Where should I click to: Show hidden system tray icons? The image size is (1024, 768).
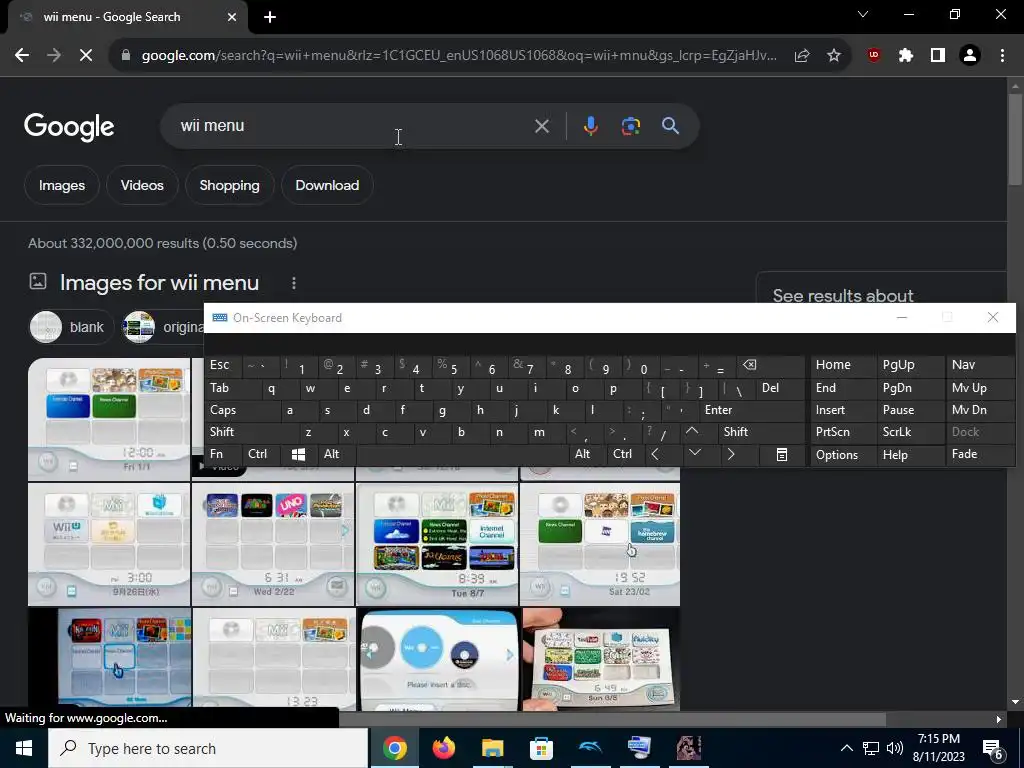pos(846,748)
